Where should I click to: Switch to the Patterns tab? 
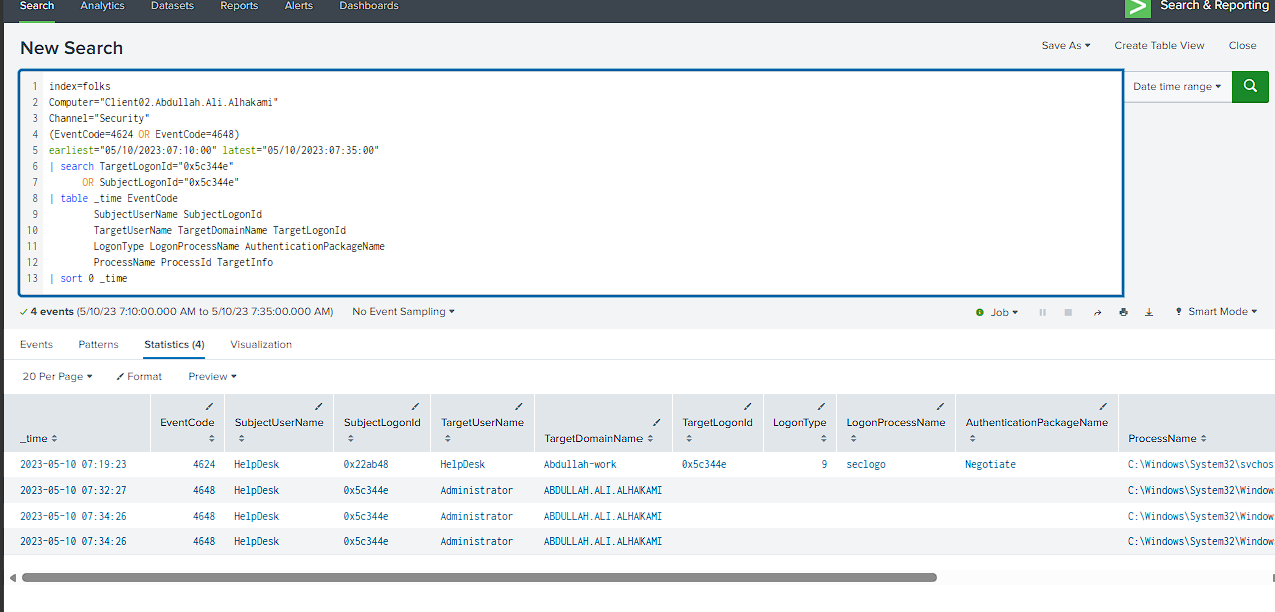98,345
